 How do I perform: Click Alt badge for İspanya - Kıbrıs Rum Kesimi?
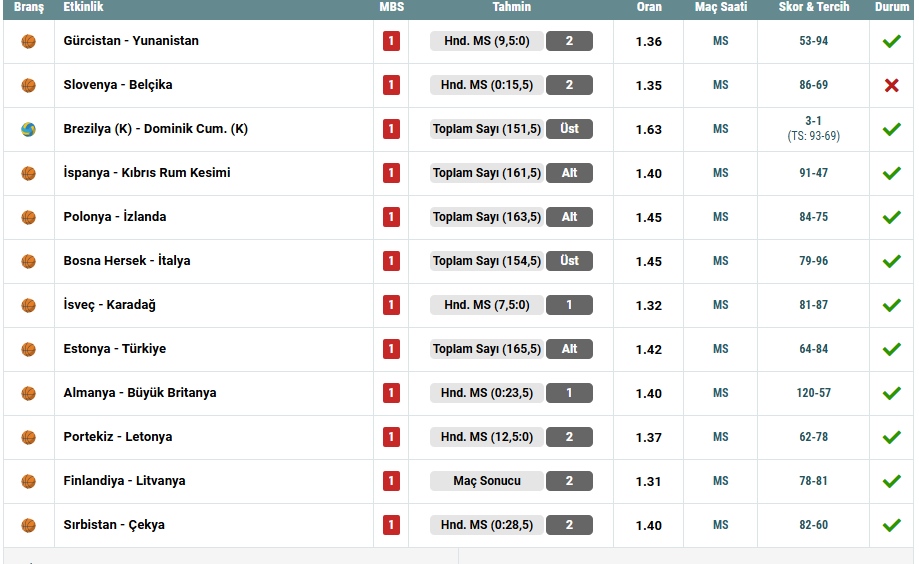pos(569,173)
